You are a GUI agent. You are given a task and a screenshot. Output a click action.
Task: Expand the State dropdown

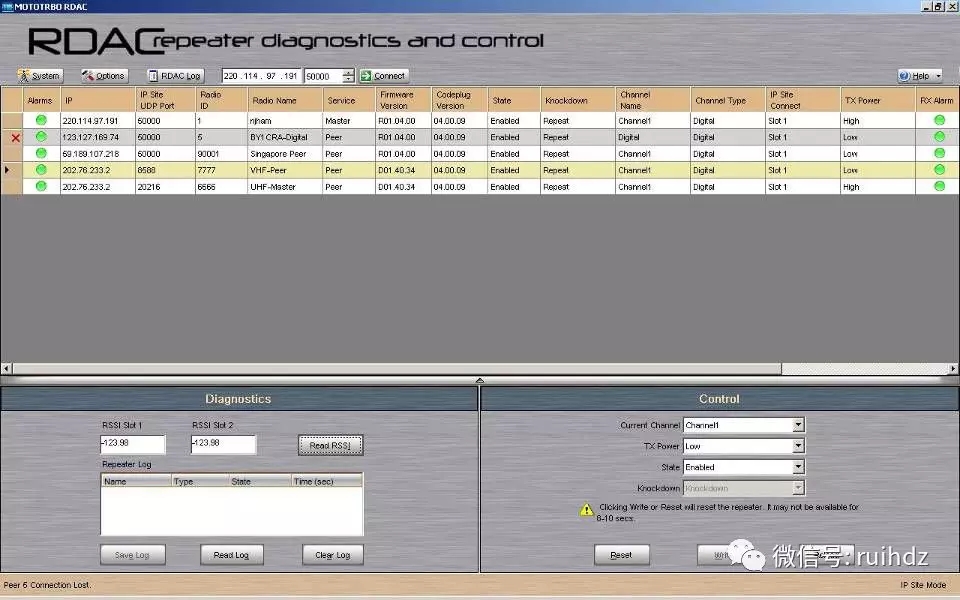point(797,467)
